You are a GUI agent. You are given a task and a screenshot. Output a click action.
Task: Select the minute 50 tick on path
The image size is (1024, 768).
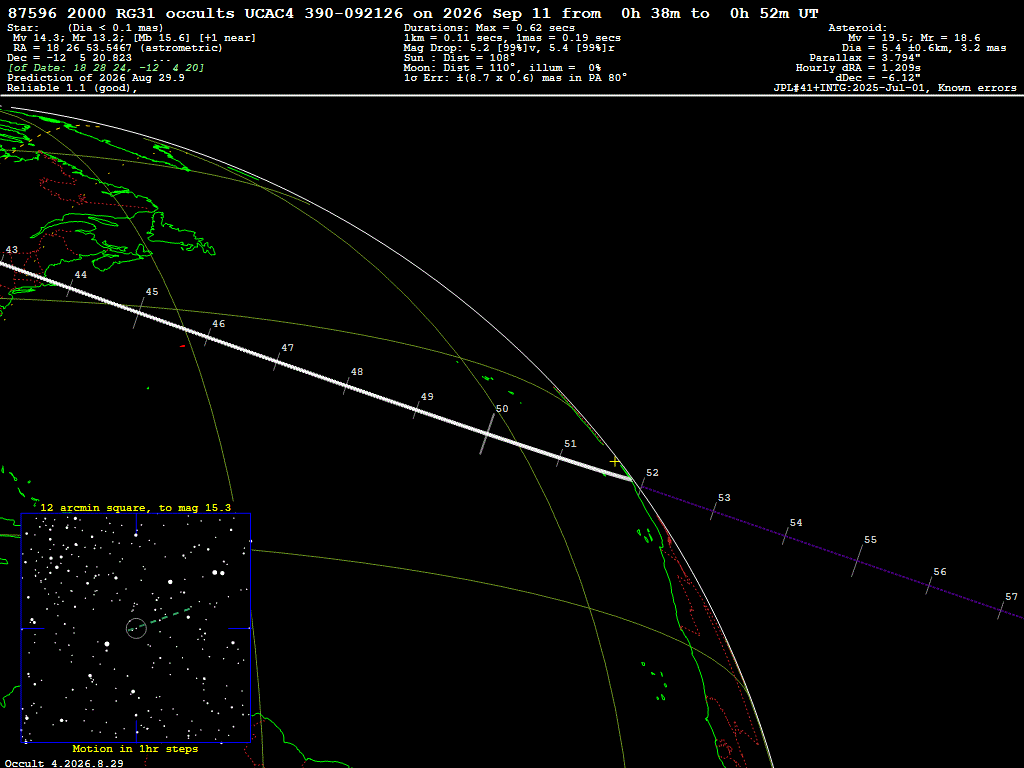pyautogui.click(x=487, y=434)
